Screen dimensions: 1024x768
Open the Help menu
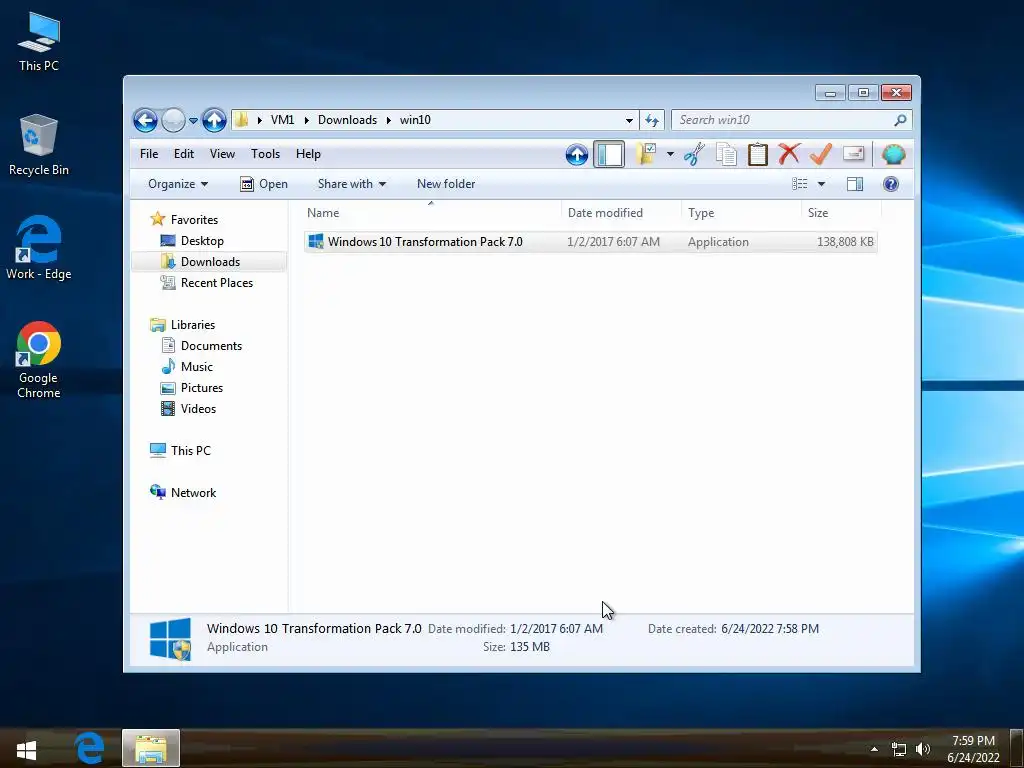click(308, 154)
